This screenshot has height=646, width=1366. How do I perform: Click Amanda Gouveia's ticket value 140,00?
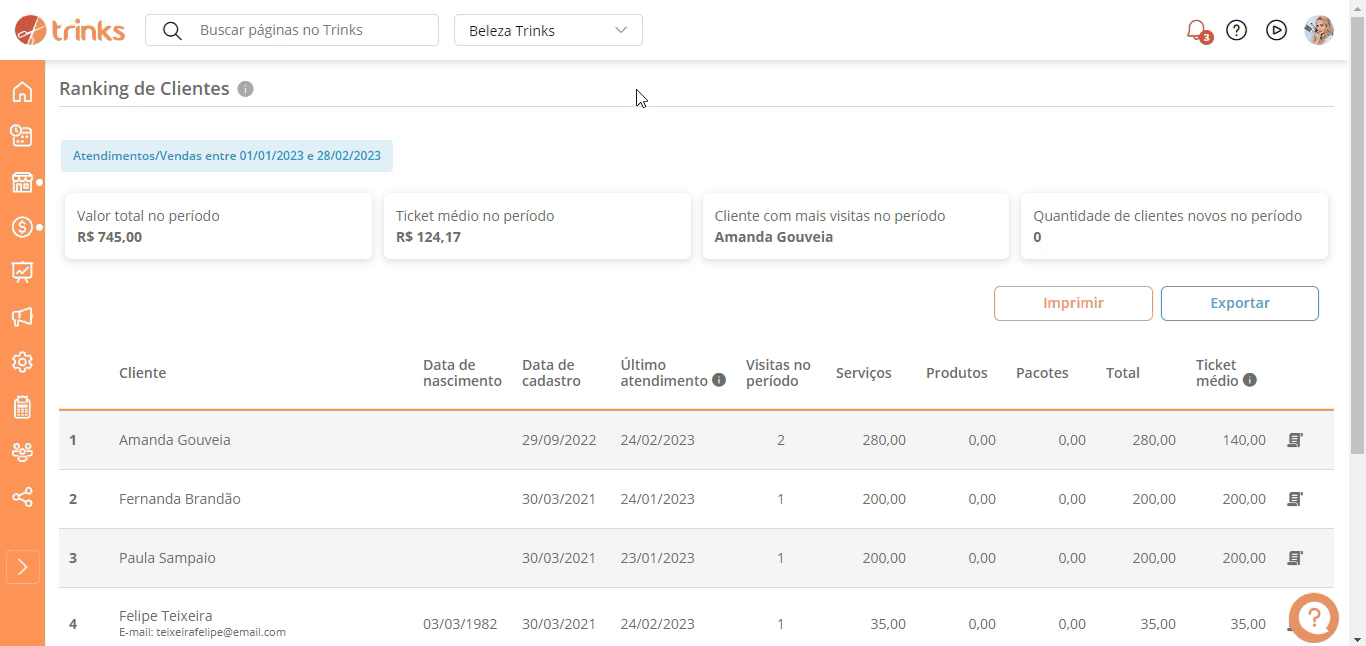click(x=1244, y=440)
